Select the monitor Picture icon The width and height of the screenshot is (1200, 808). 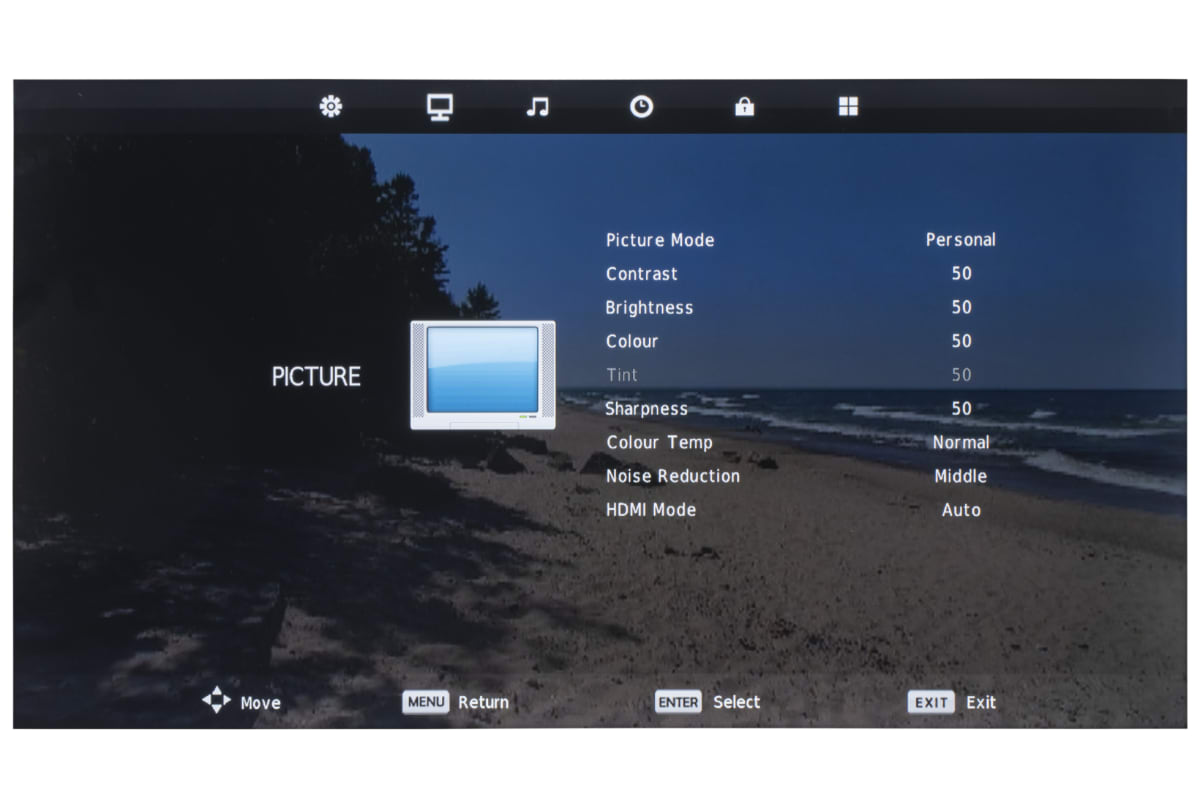click(439, 107)
